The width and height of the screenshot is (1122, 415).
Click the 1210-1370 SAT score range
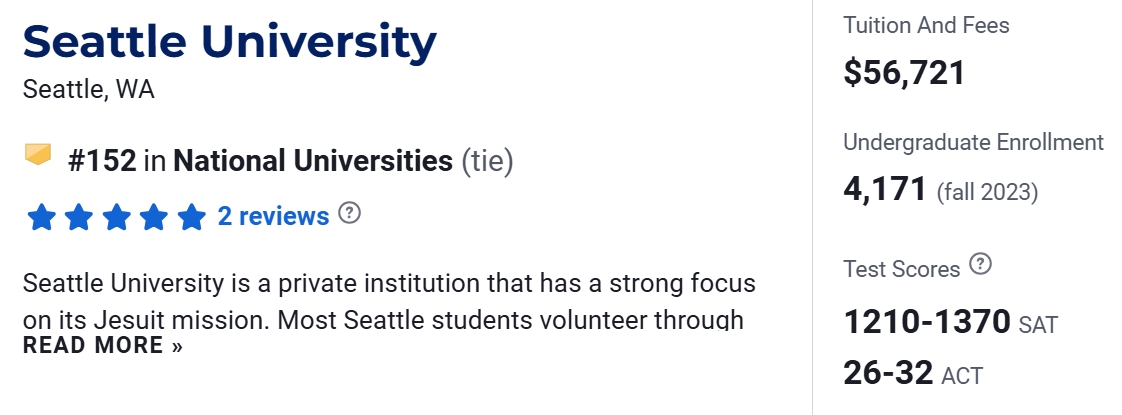(x=928, y=322)
